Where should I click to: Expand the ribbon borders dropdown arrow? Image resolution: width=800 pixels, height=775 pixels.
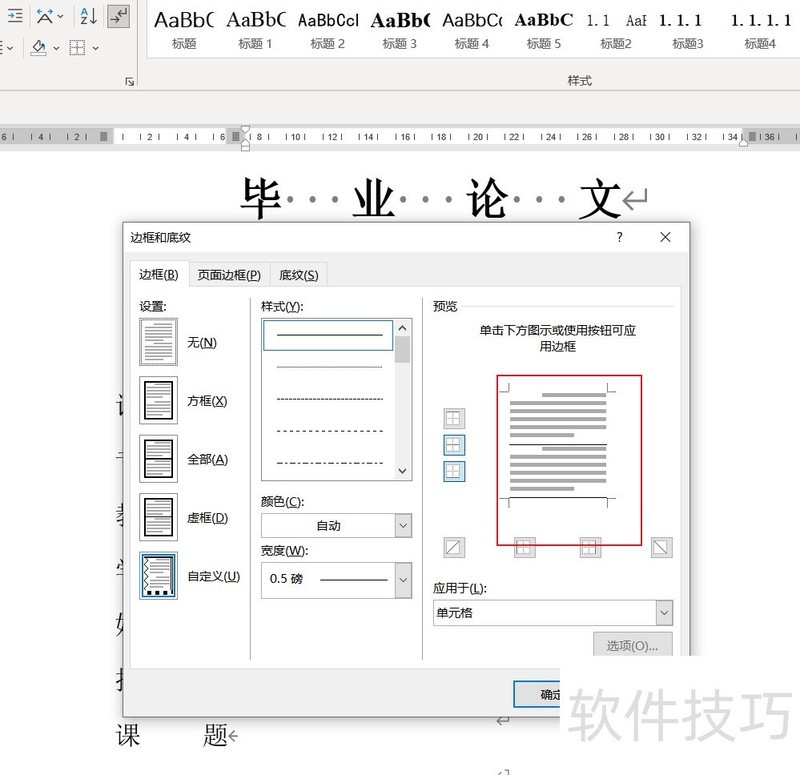click(x=95, y=48)
